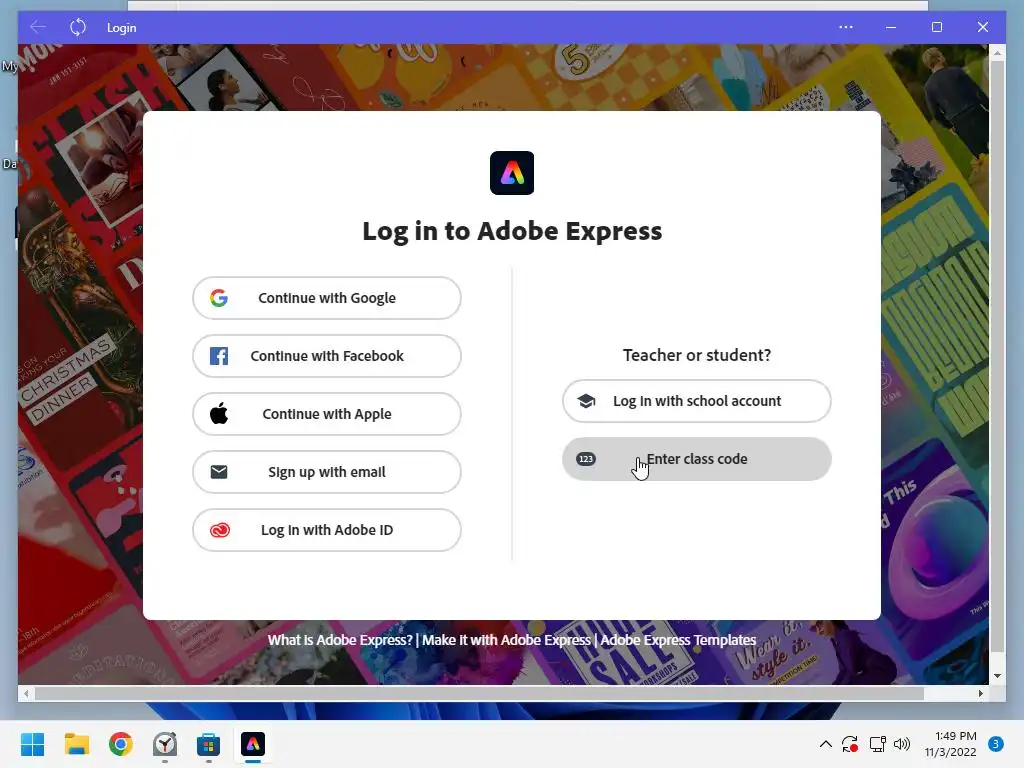Select Adobe Express taskbar icon
The image size is (1024, 768).
point(253,744)
